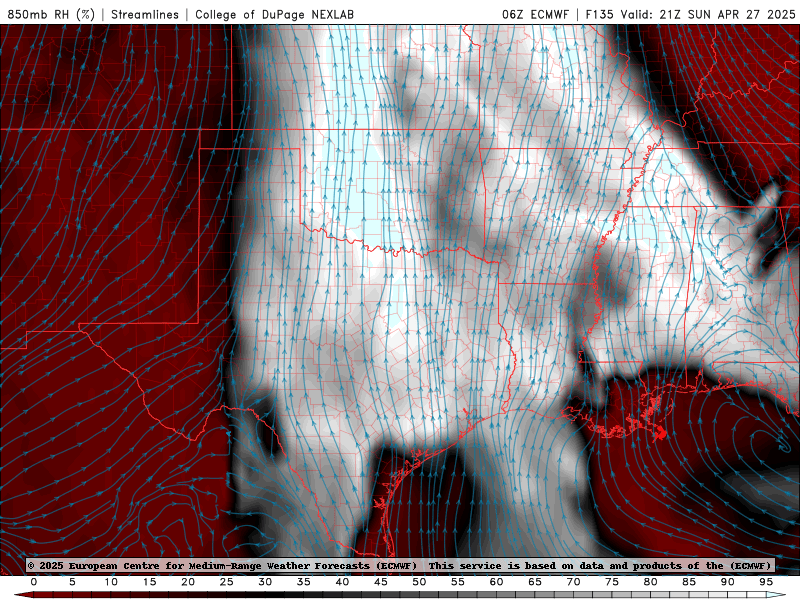Image resolution: width=800 pixels, height=600 pixels.
Task: Click the '75' value on the color scale
Action: pyautogui.click(x=612, y=582)
